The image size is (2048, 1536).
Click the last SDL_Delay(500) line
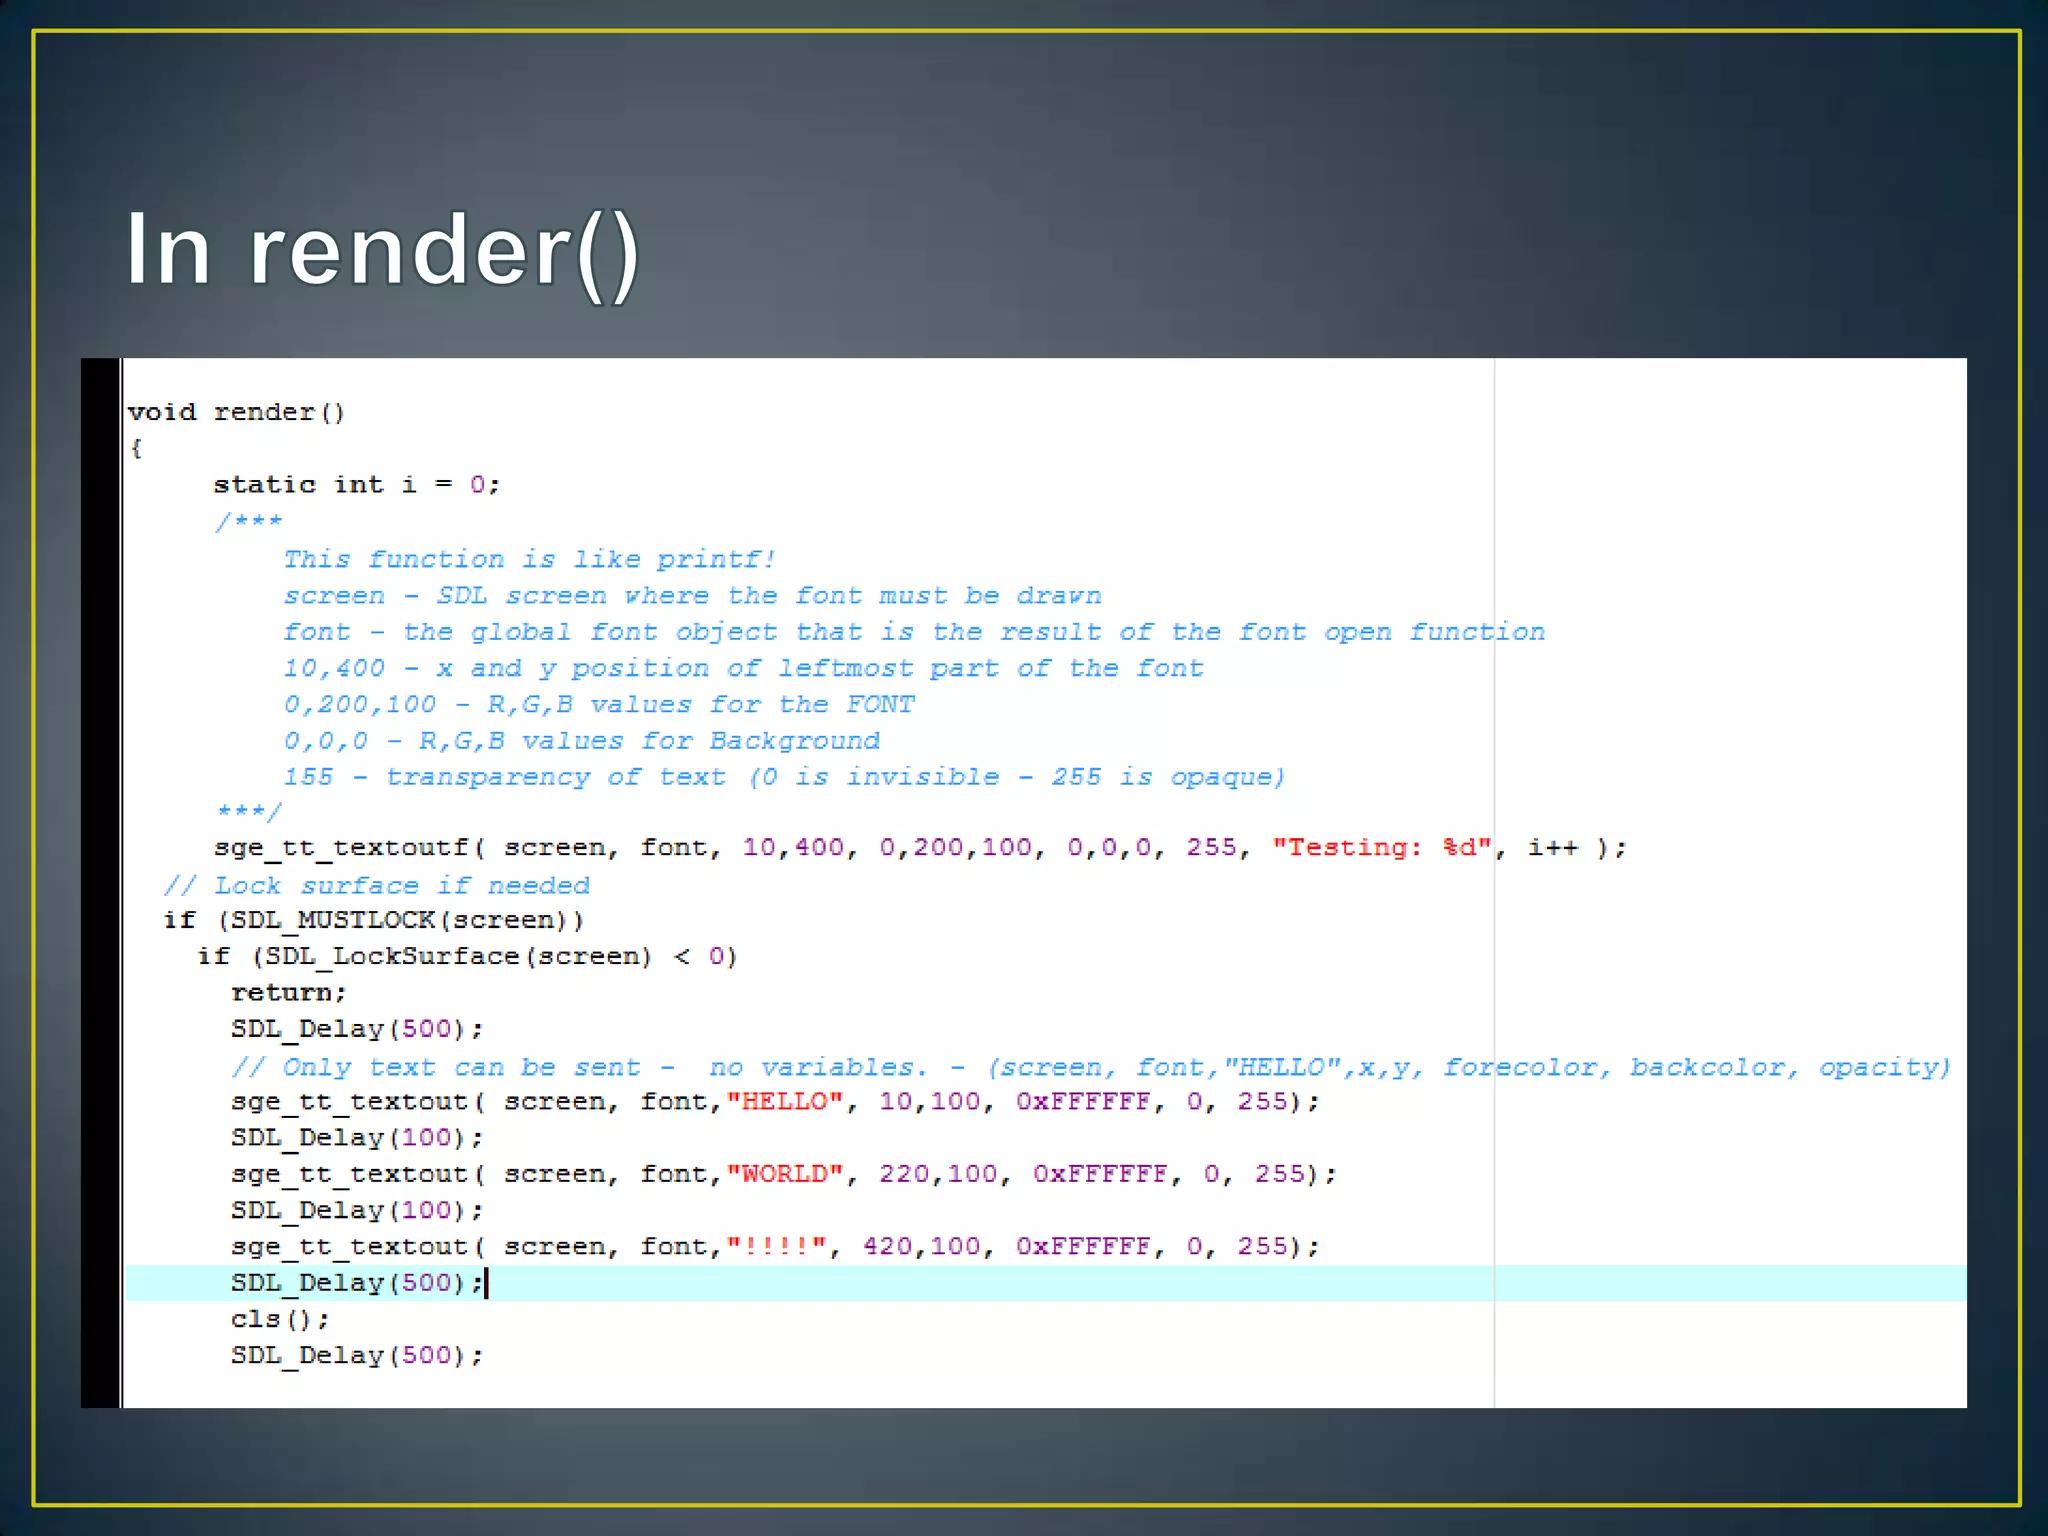pyautogui.click(x=357, y=1355)
